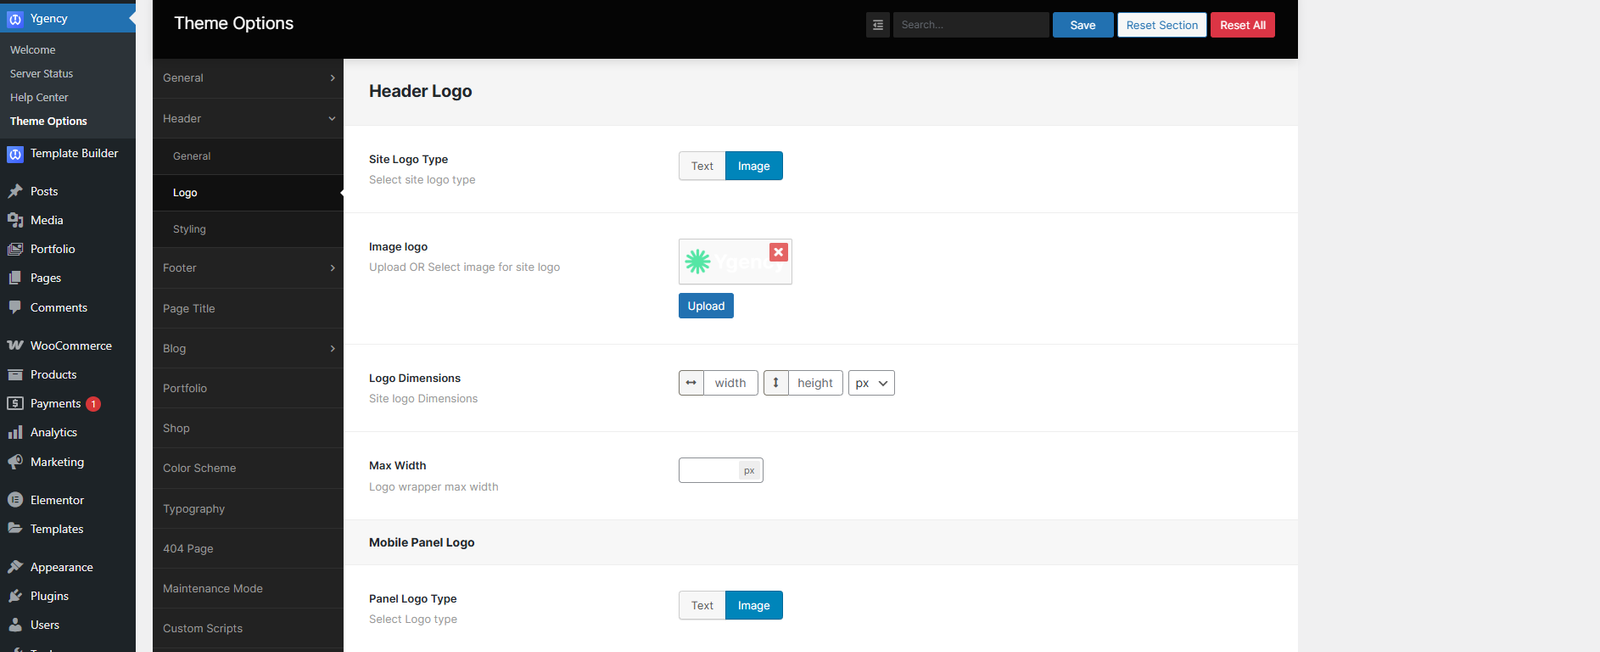
Task: Switch Panel Logo Type to Text
Action: pyautogui.click(x=702, y=605)
